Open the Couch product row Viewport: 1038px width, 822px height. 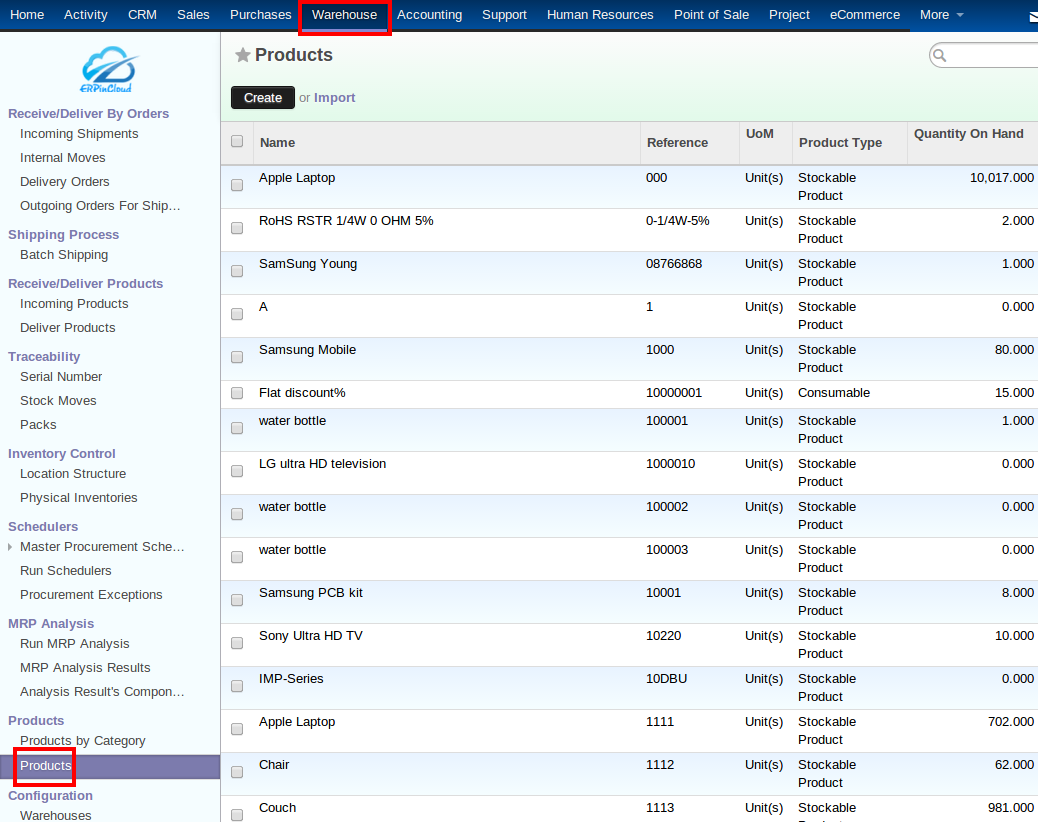(629, 809)
